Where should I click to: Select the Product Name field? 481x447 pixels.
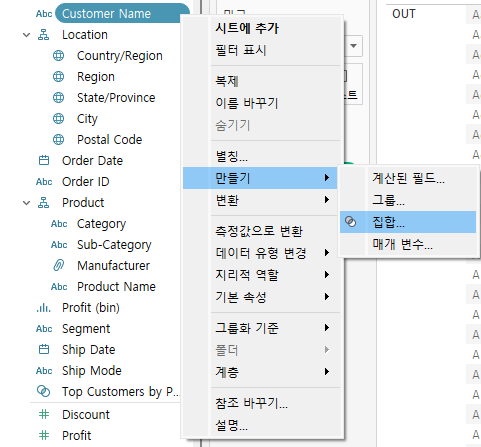point(116,287)
